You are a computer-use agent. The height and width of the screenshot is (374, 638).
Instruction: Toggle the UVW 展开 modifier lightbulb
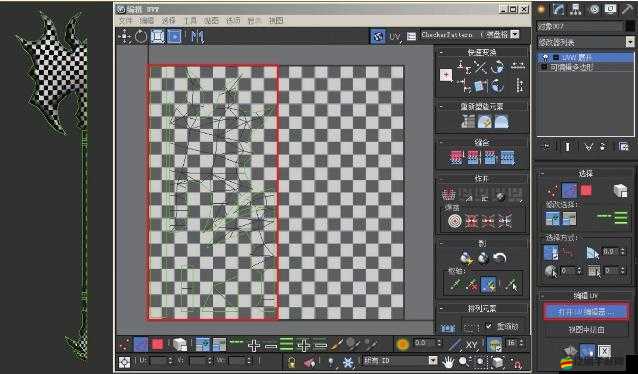tap(545, 58)
